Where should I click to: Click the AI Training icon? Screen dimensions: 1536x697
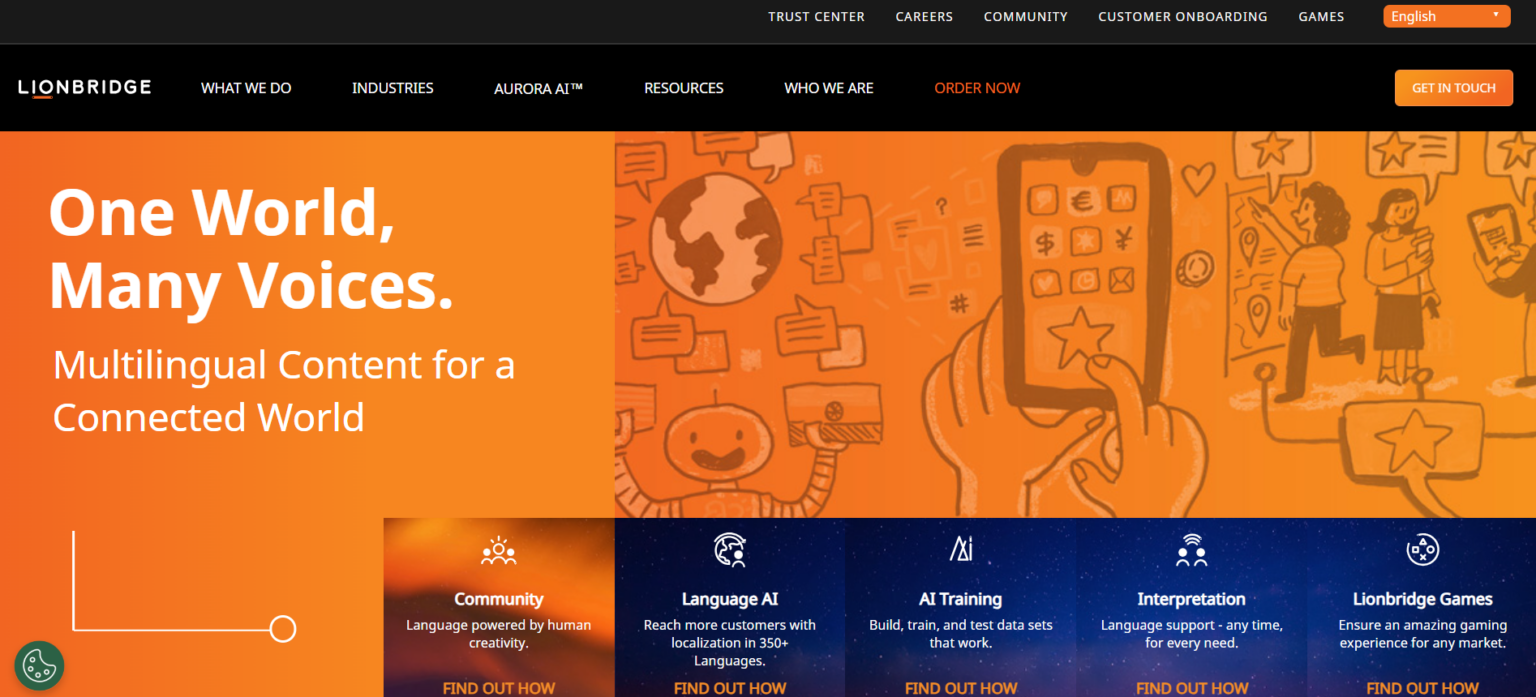coord(960,549)
